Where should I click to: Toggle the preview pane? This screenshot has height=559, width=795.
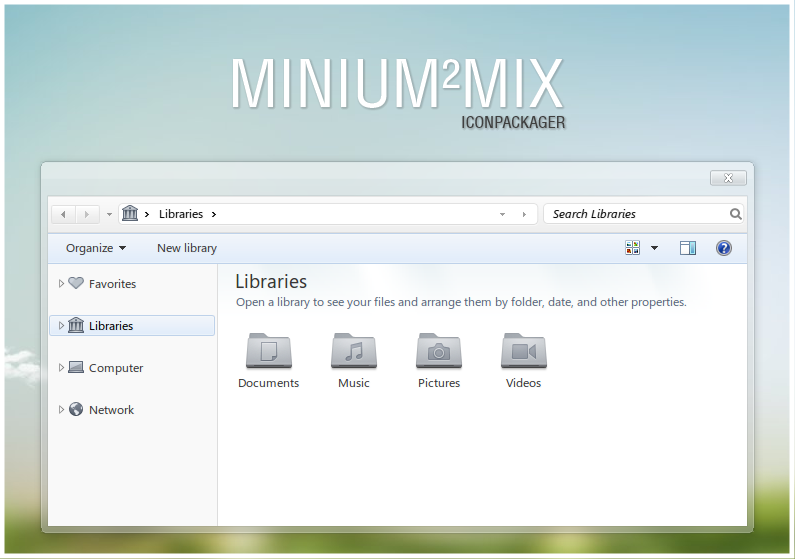tap(688, 248)
